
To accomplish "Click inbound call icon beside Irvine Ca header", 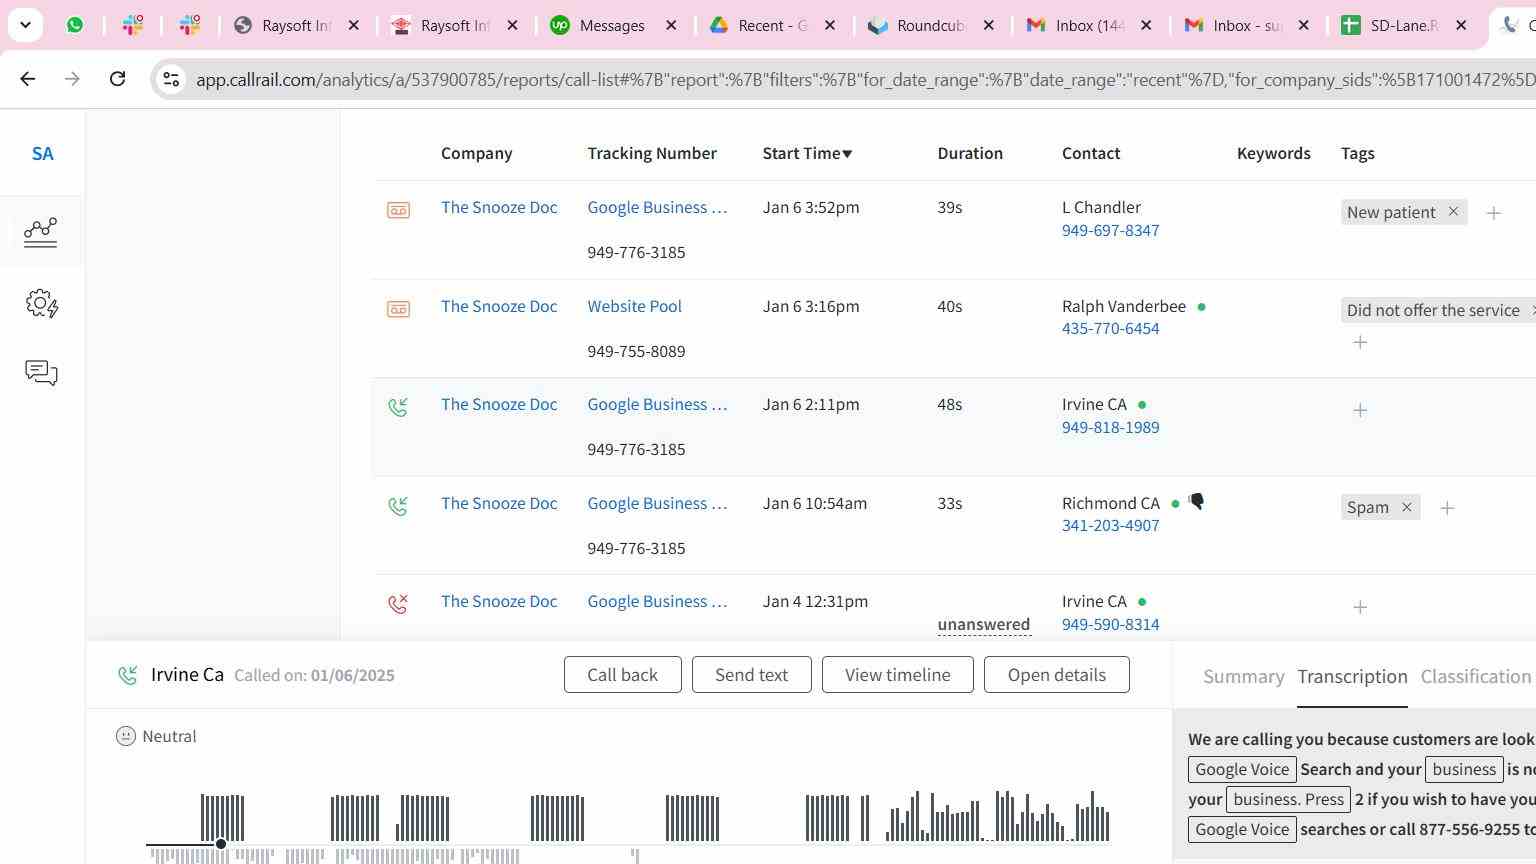I will [x=128, y=676].
